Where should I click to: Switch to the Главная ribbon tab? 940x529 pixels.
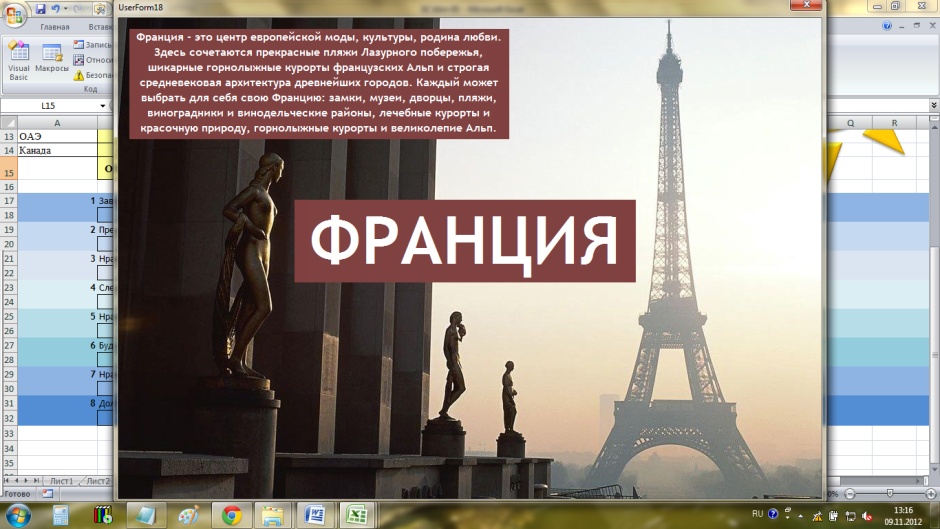point(55,27)
